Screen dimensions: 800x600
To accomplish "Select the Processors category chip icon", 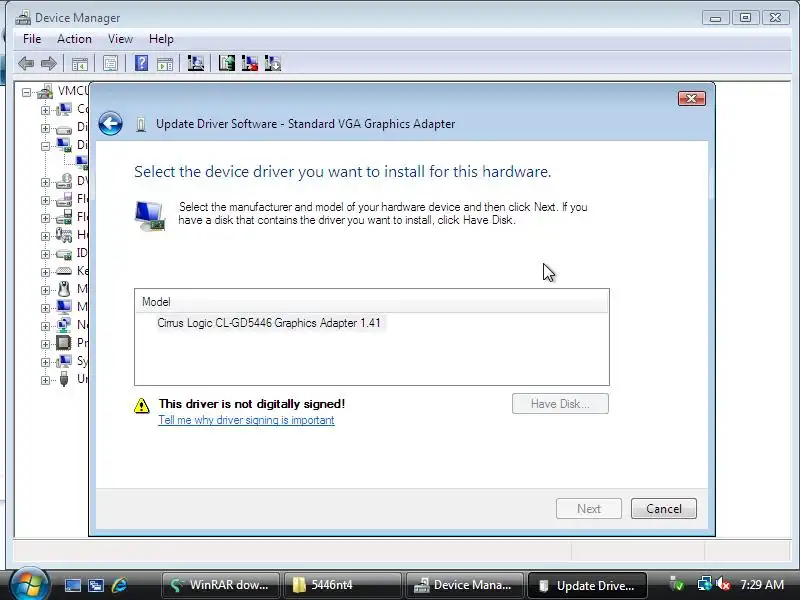I will pyautogui.click(x=64, y=343).
